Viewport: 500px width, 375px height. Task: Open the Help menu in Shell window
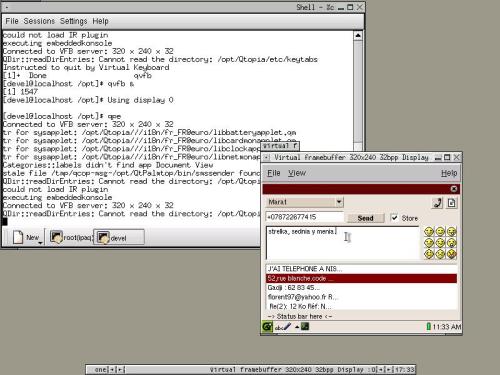click(x=100, y=21)
